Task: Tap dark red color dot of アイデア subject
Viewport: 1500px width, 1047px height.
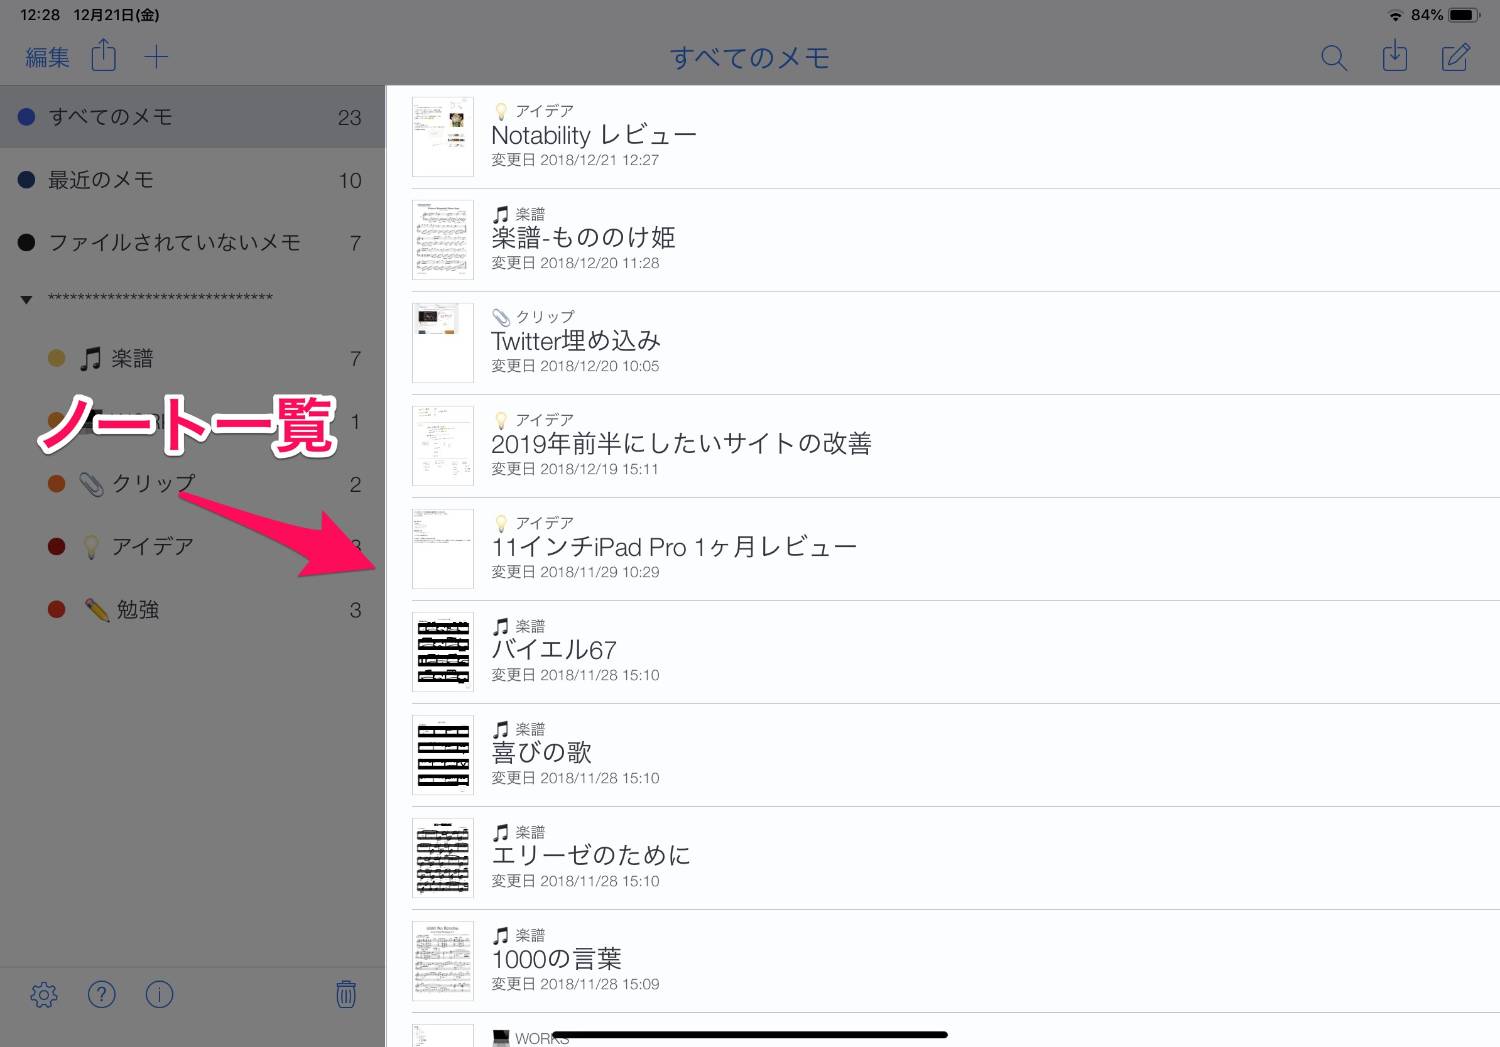Action: point(57,547)
